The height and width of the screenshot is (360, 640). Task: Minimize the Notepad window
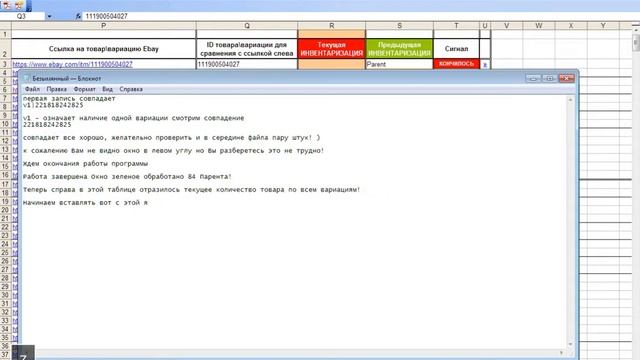click(x=533, y=78)
